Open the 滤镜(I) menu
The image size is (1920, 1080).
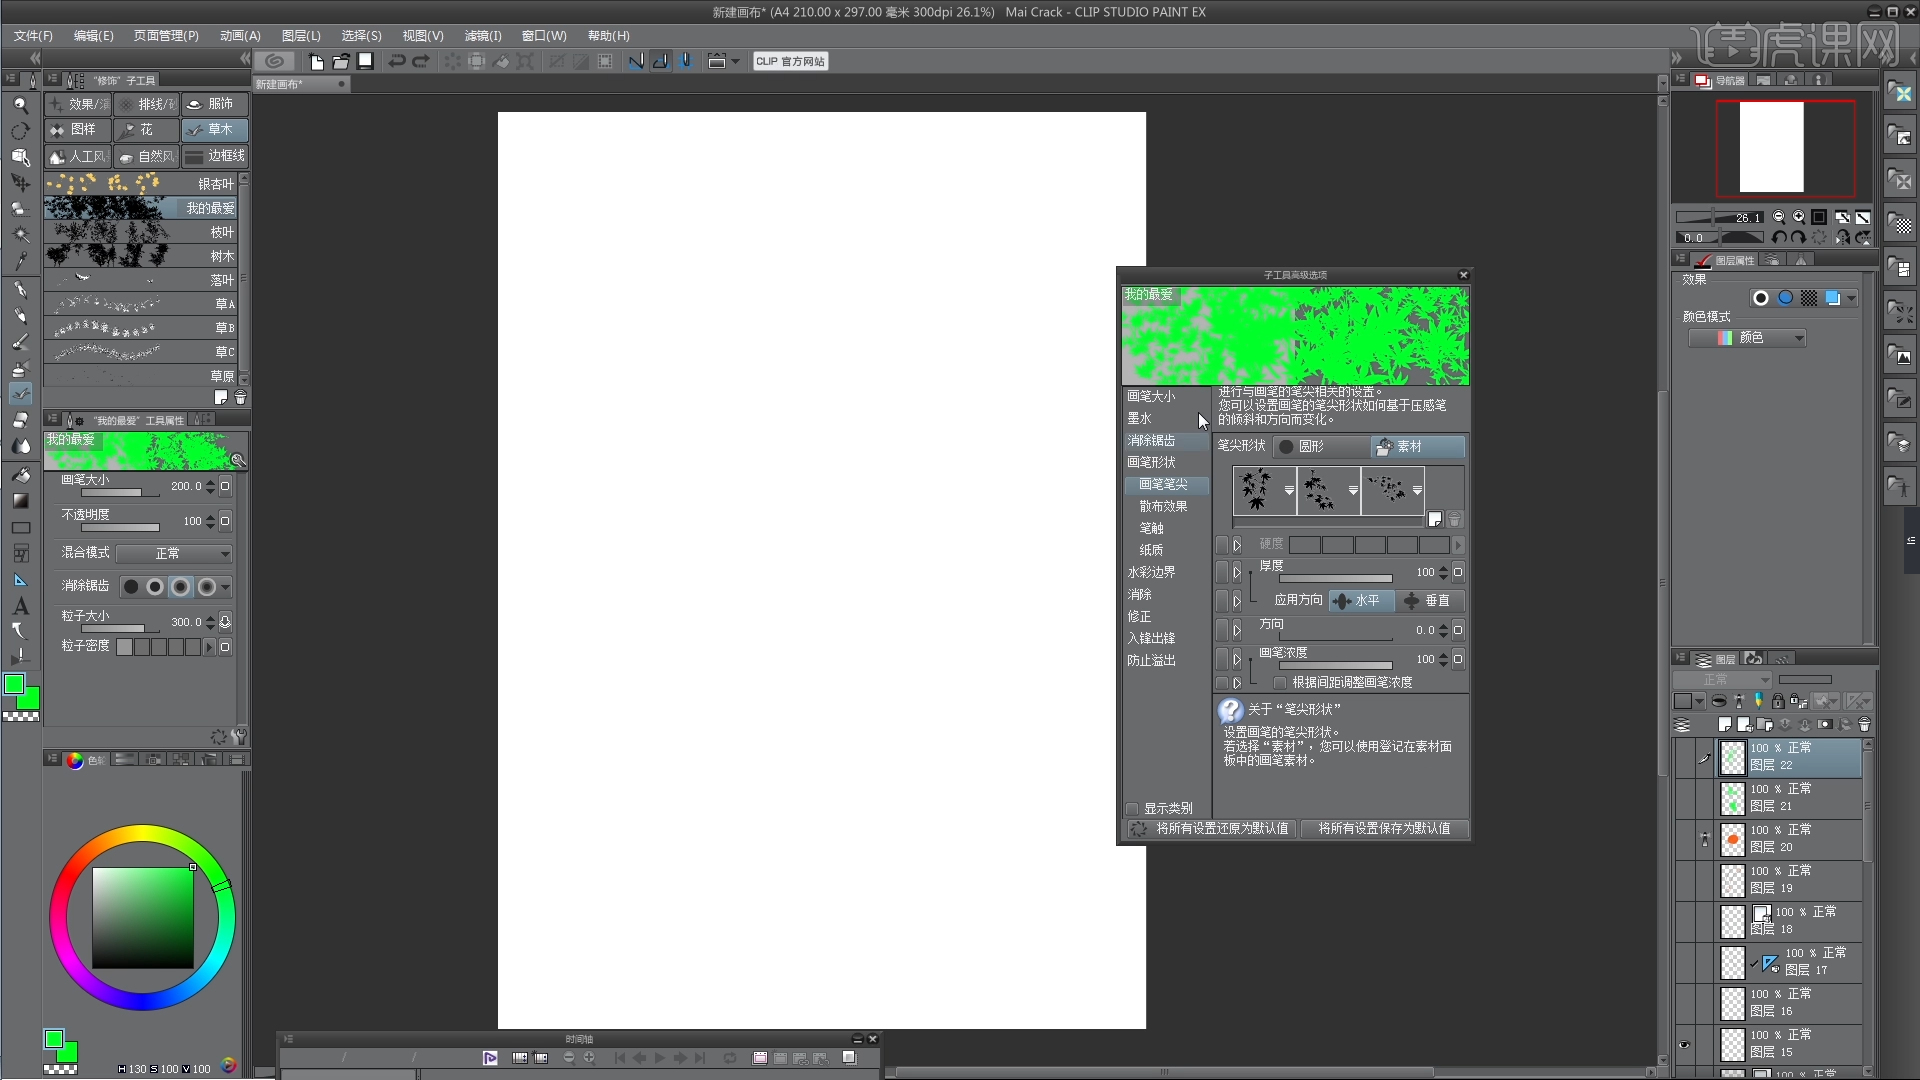coord(482,36)
